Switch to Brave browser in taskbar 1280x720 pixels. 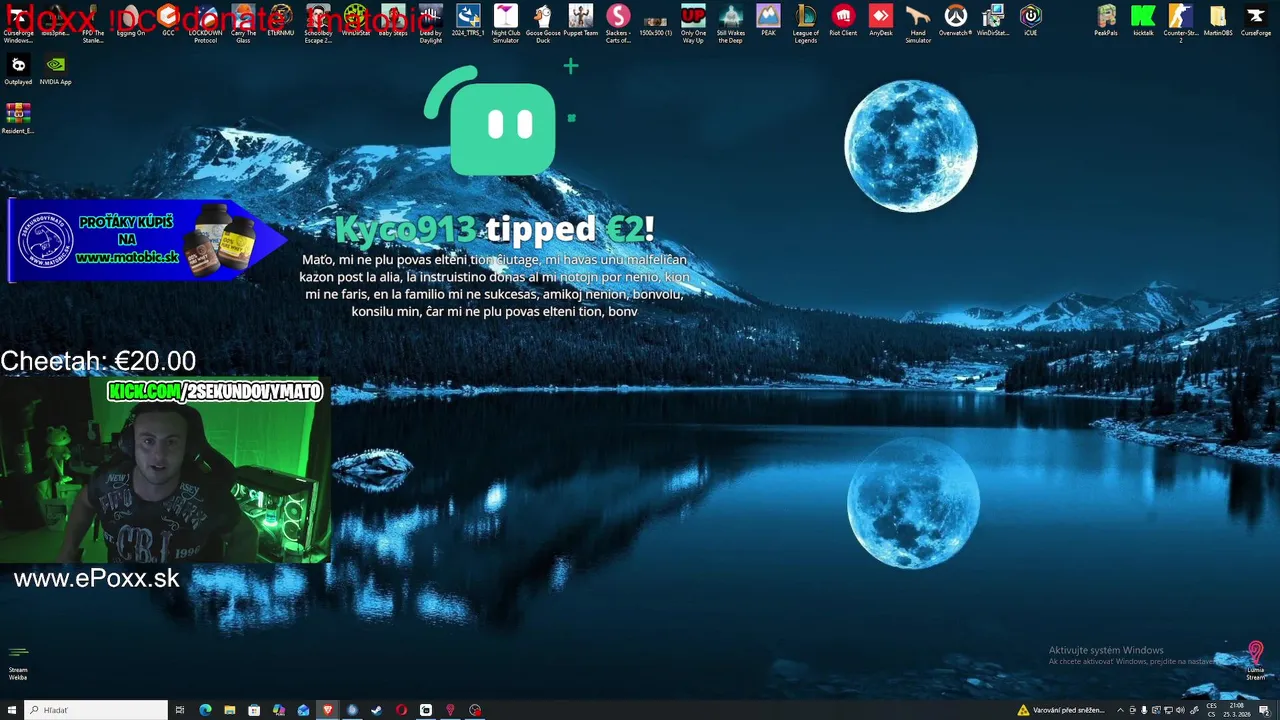click(328, 710)
